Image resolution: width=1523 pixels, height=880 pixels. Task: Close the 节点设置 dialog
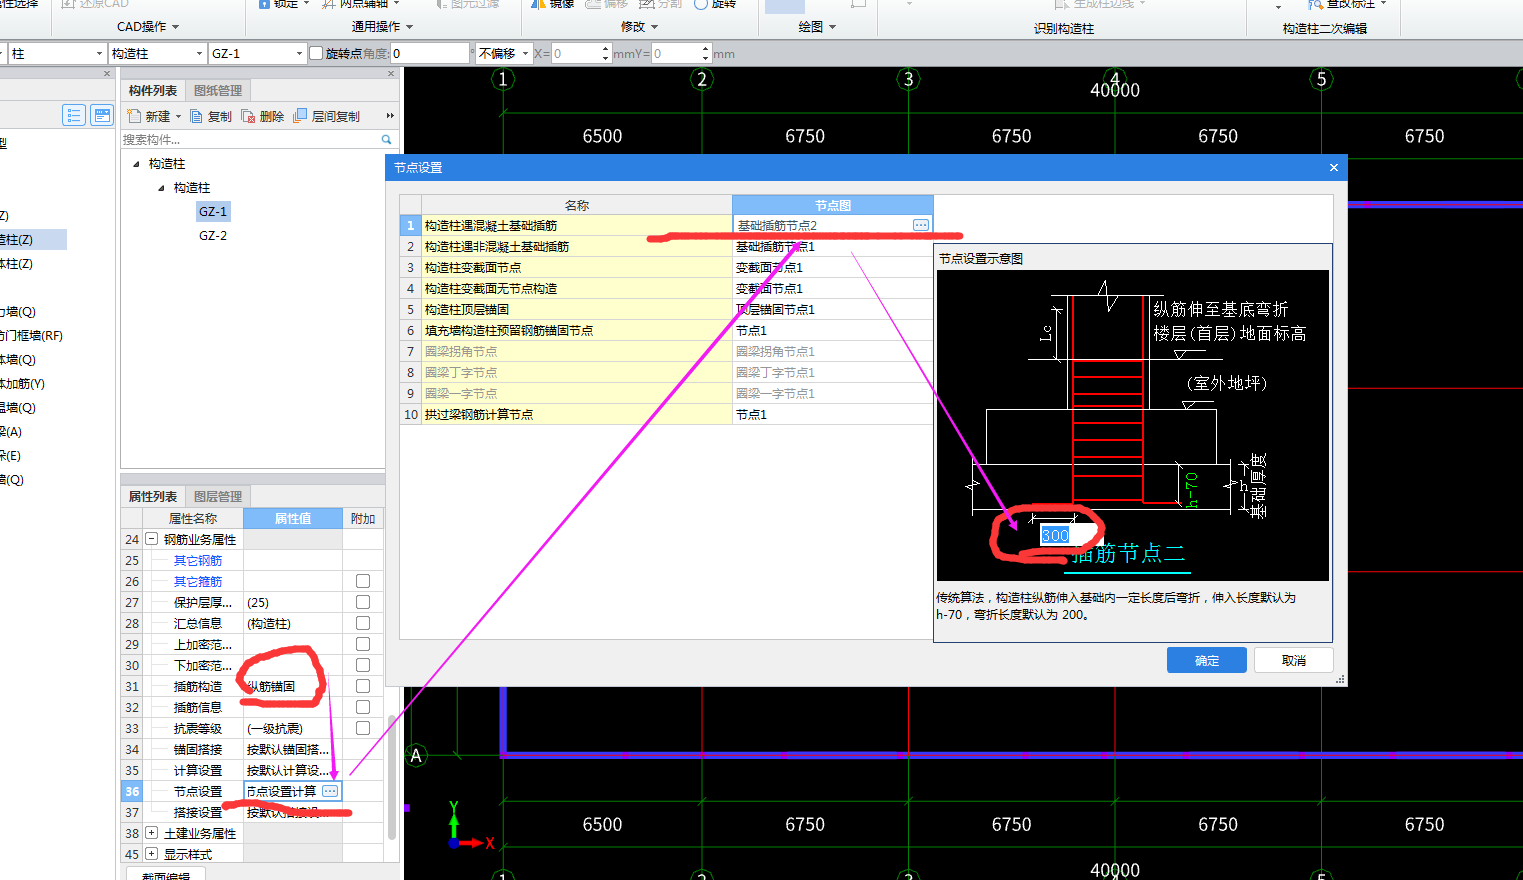click(1333, 167)
